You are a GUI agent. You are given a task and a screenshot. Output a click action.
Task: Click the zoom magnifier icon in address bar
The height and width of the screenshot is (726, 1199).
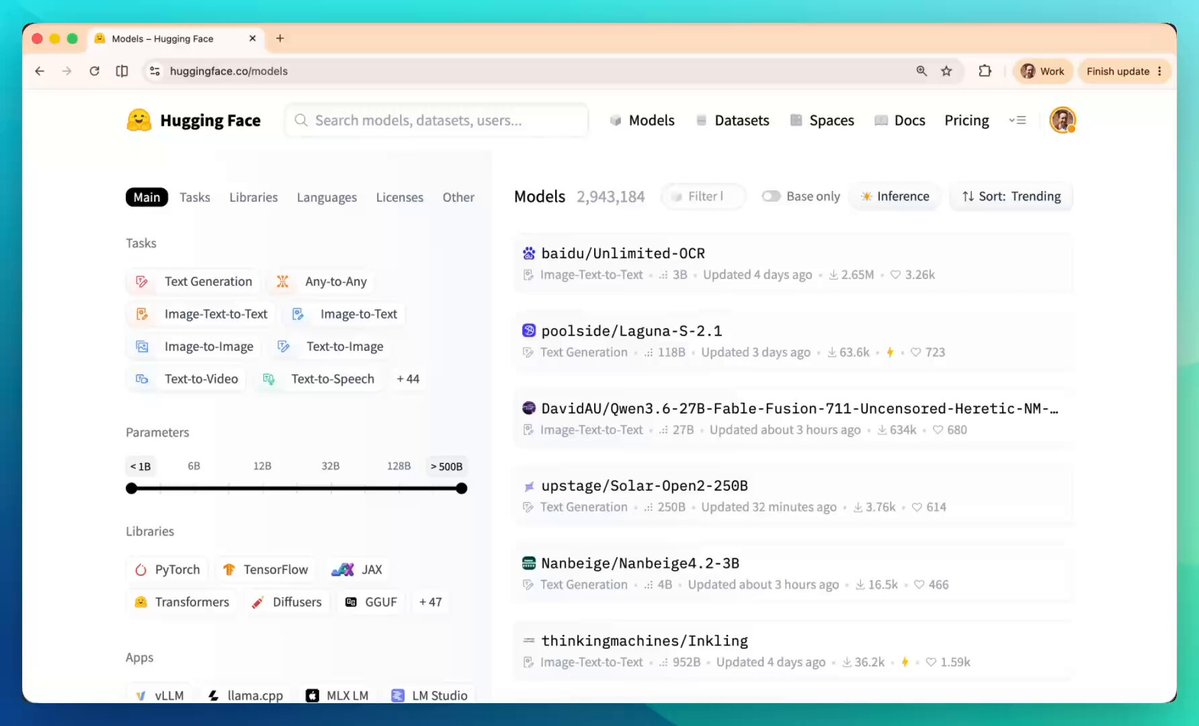pos(921,71)
